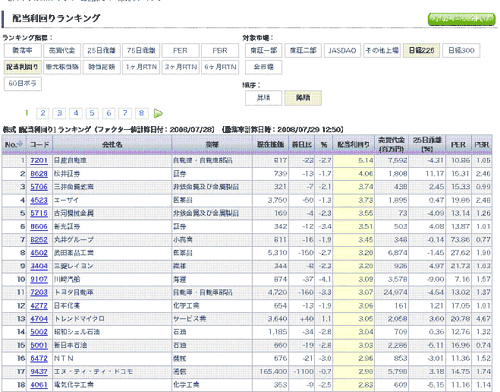Open stock code 4272 link
This screenshot has height=392, width=500.
point(39,306)
